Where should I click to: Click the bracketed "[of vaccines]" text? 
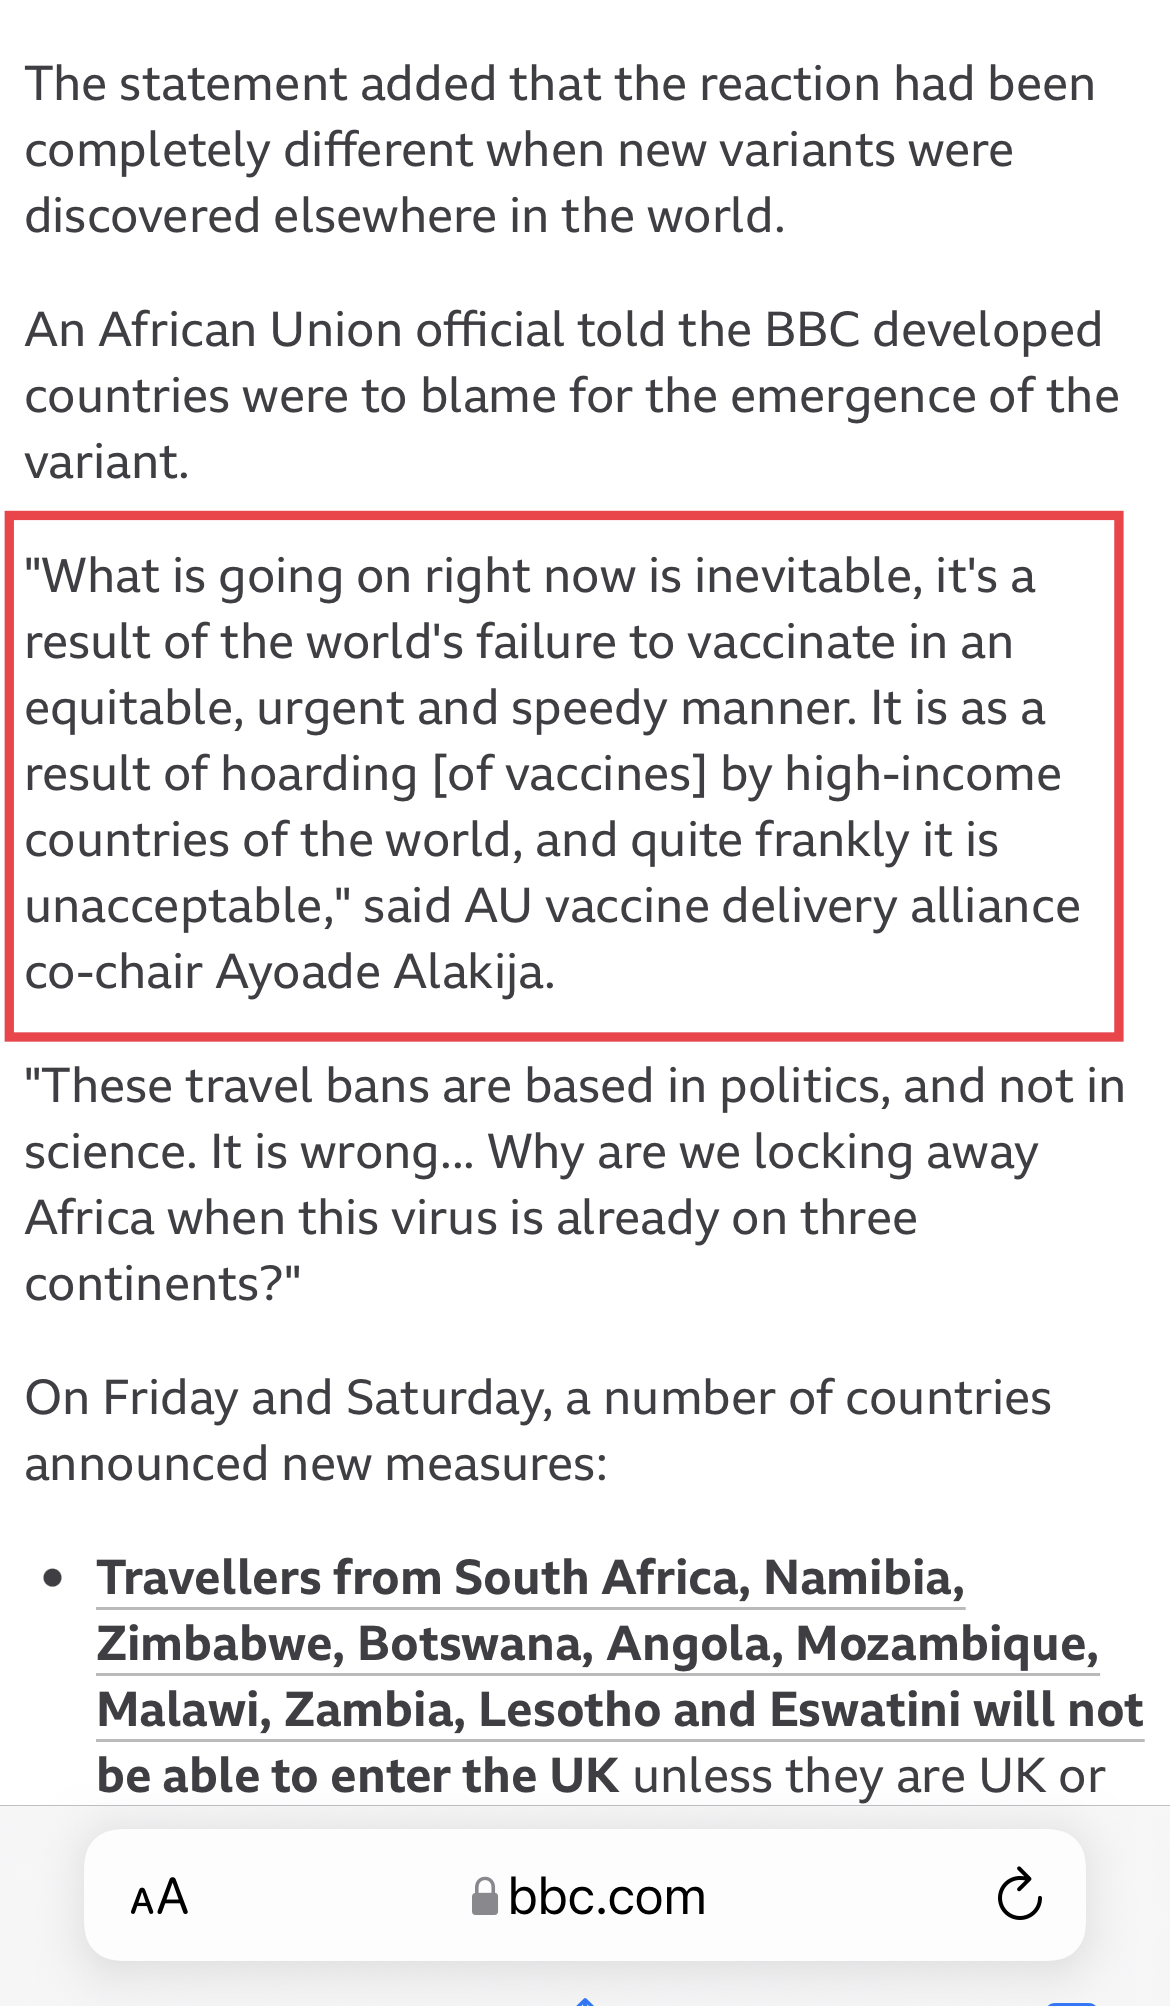point(570,774)
